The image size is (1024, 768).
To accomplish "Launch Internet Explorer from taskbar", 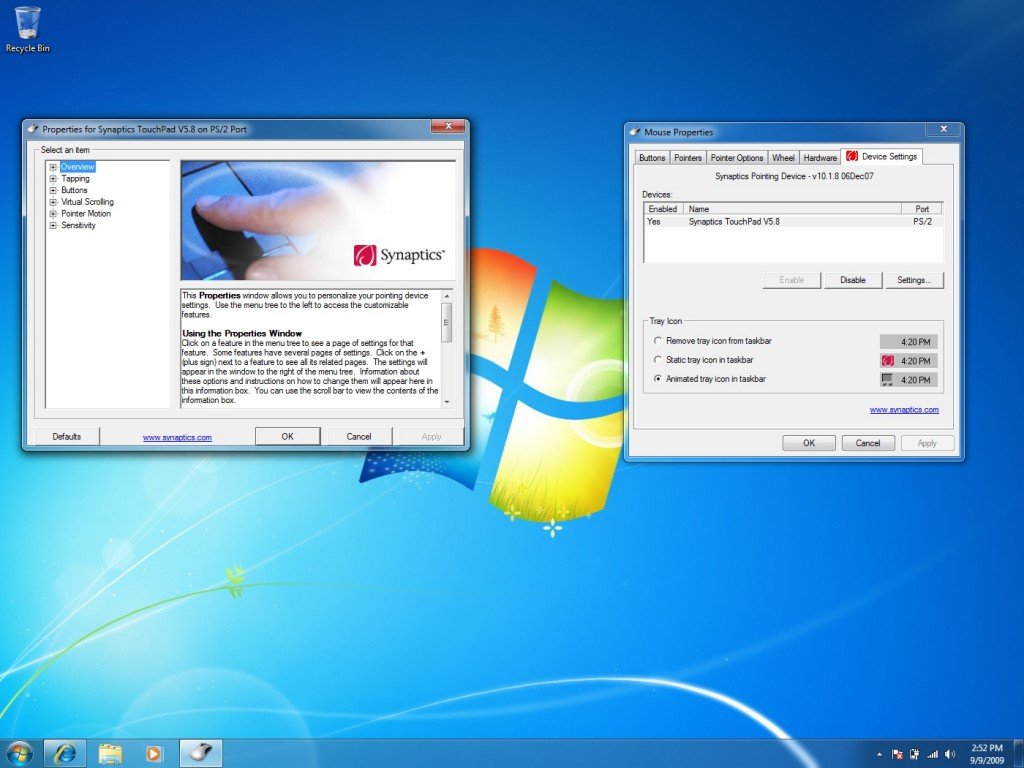I will click(x=65, y=753).
